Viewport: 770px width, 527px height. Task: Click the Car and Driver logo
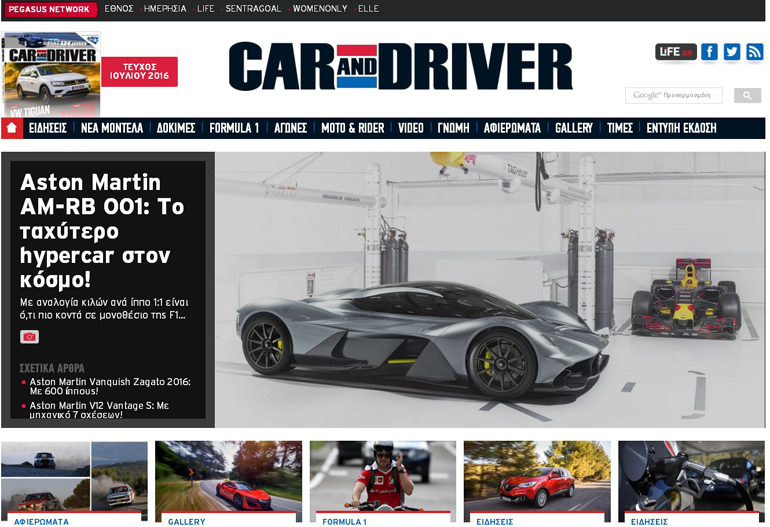400,67
